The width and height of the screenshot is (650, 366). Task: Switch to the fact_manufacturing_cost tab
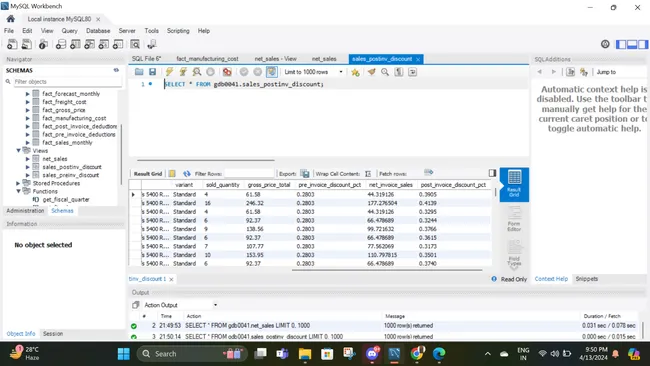pos(207,59)
